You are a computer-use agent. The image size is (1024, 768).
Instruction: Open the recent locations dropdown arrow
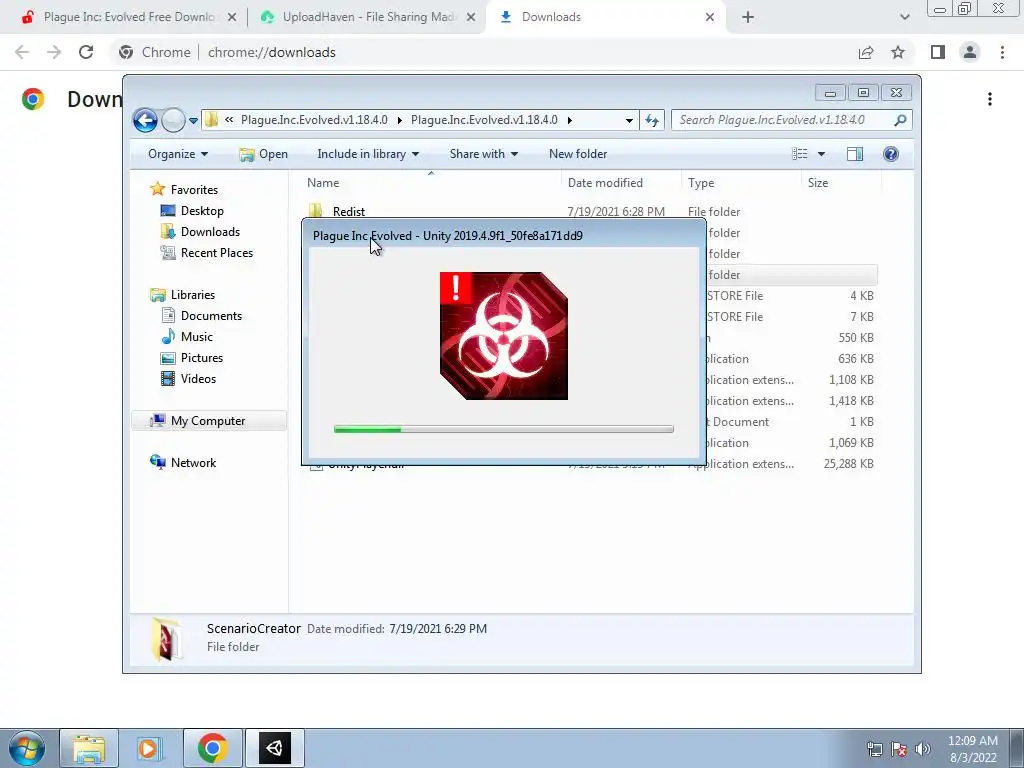[x=193, y=121]
